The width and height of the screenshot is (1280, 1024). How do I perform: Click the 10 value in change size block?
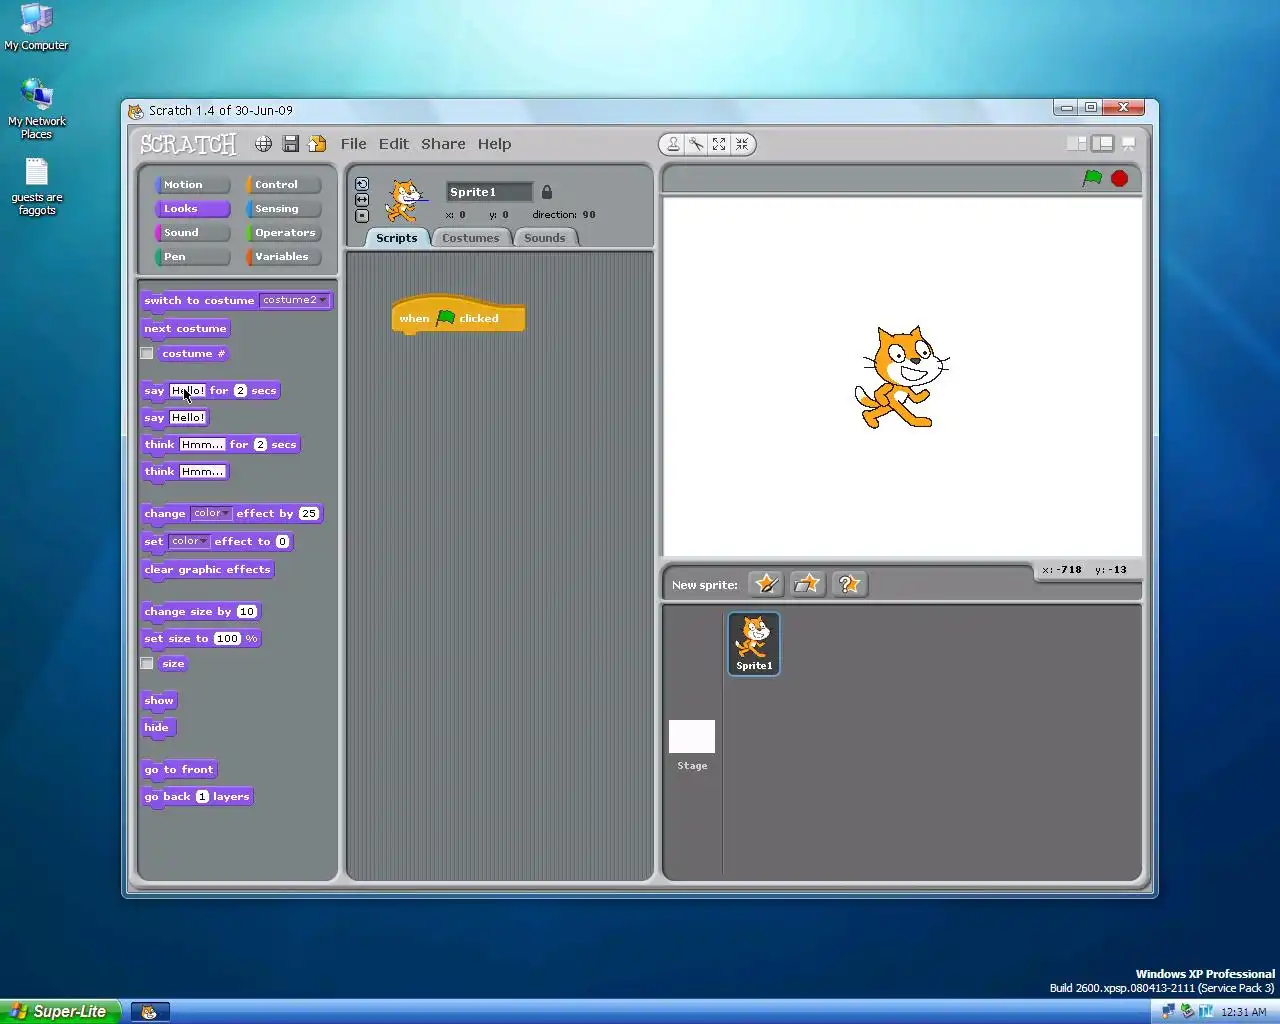(246, 612)
